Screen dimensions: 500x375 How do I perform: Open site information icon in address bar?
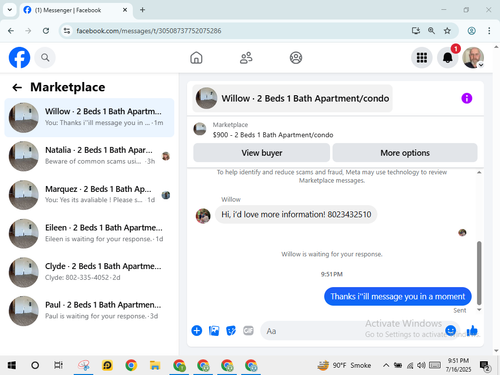pyautogui.click(x=67, y=31)
